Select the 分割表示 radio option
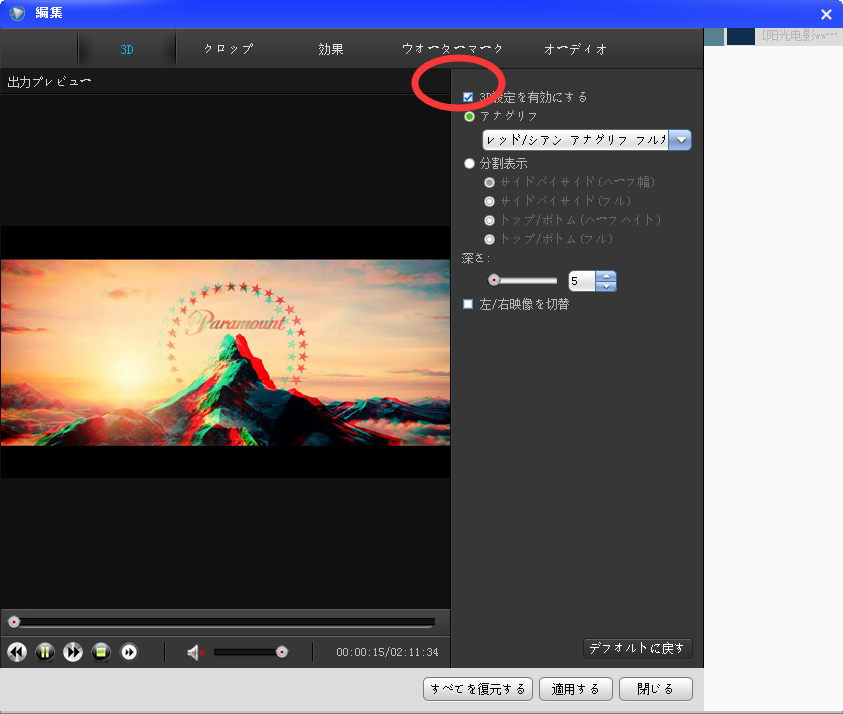This screenshot has height=714, width=843. 470,163
